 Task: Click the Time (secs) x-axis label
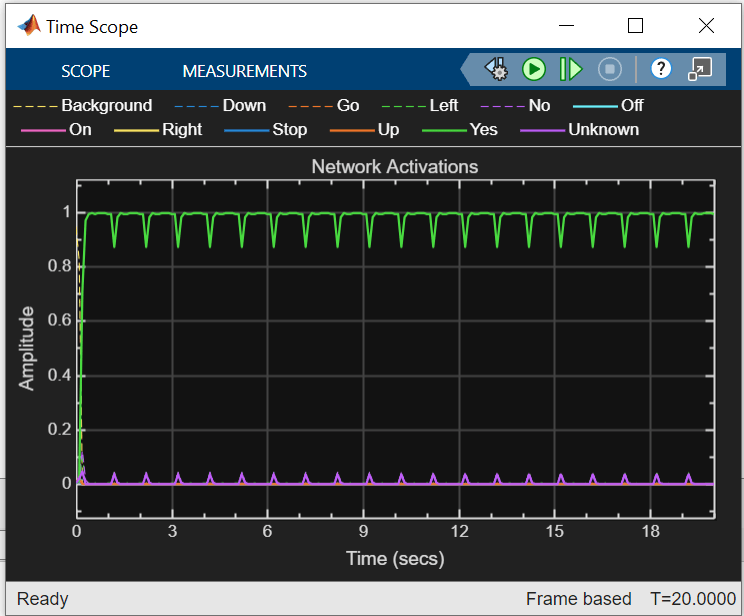click(x=395, y=558)
